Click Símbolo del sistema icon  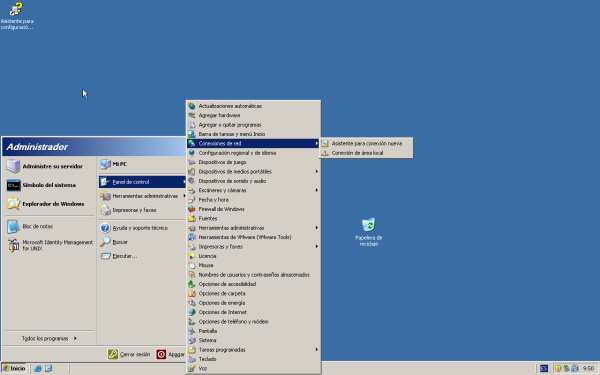coord(13,185)
